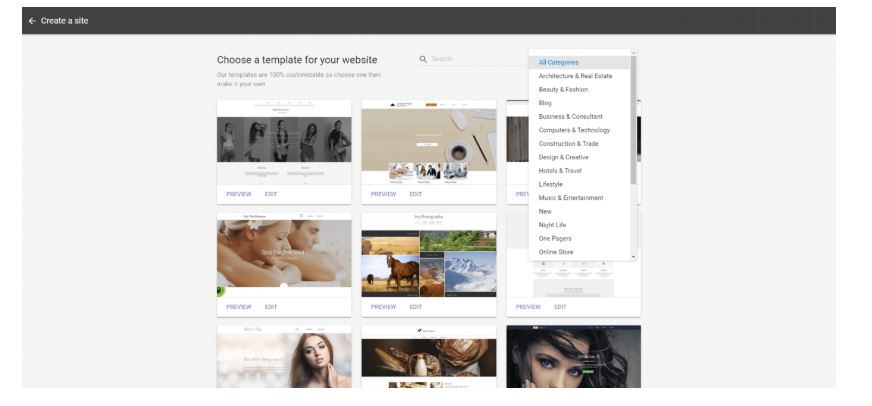872x406 pixels.
Task: Preview the coffee desk business template
Action: (383, 194)
